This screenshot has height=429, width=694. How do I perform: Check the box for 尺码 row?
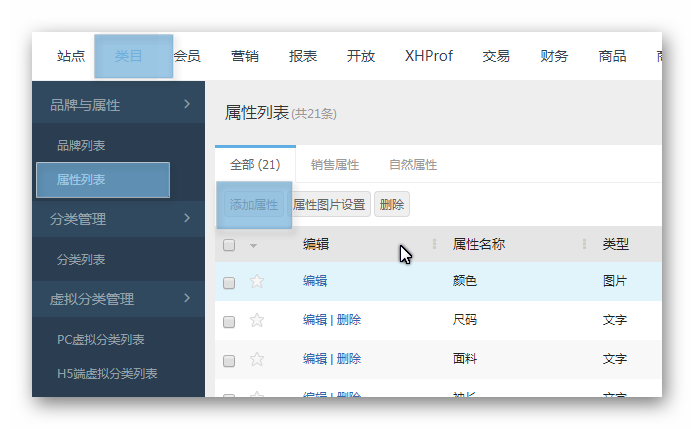229,322
